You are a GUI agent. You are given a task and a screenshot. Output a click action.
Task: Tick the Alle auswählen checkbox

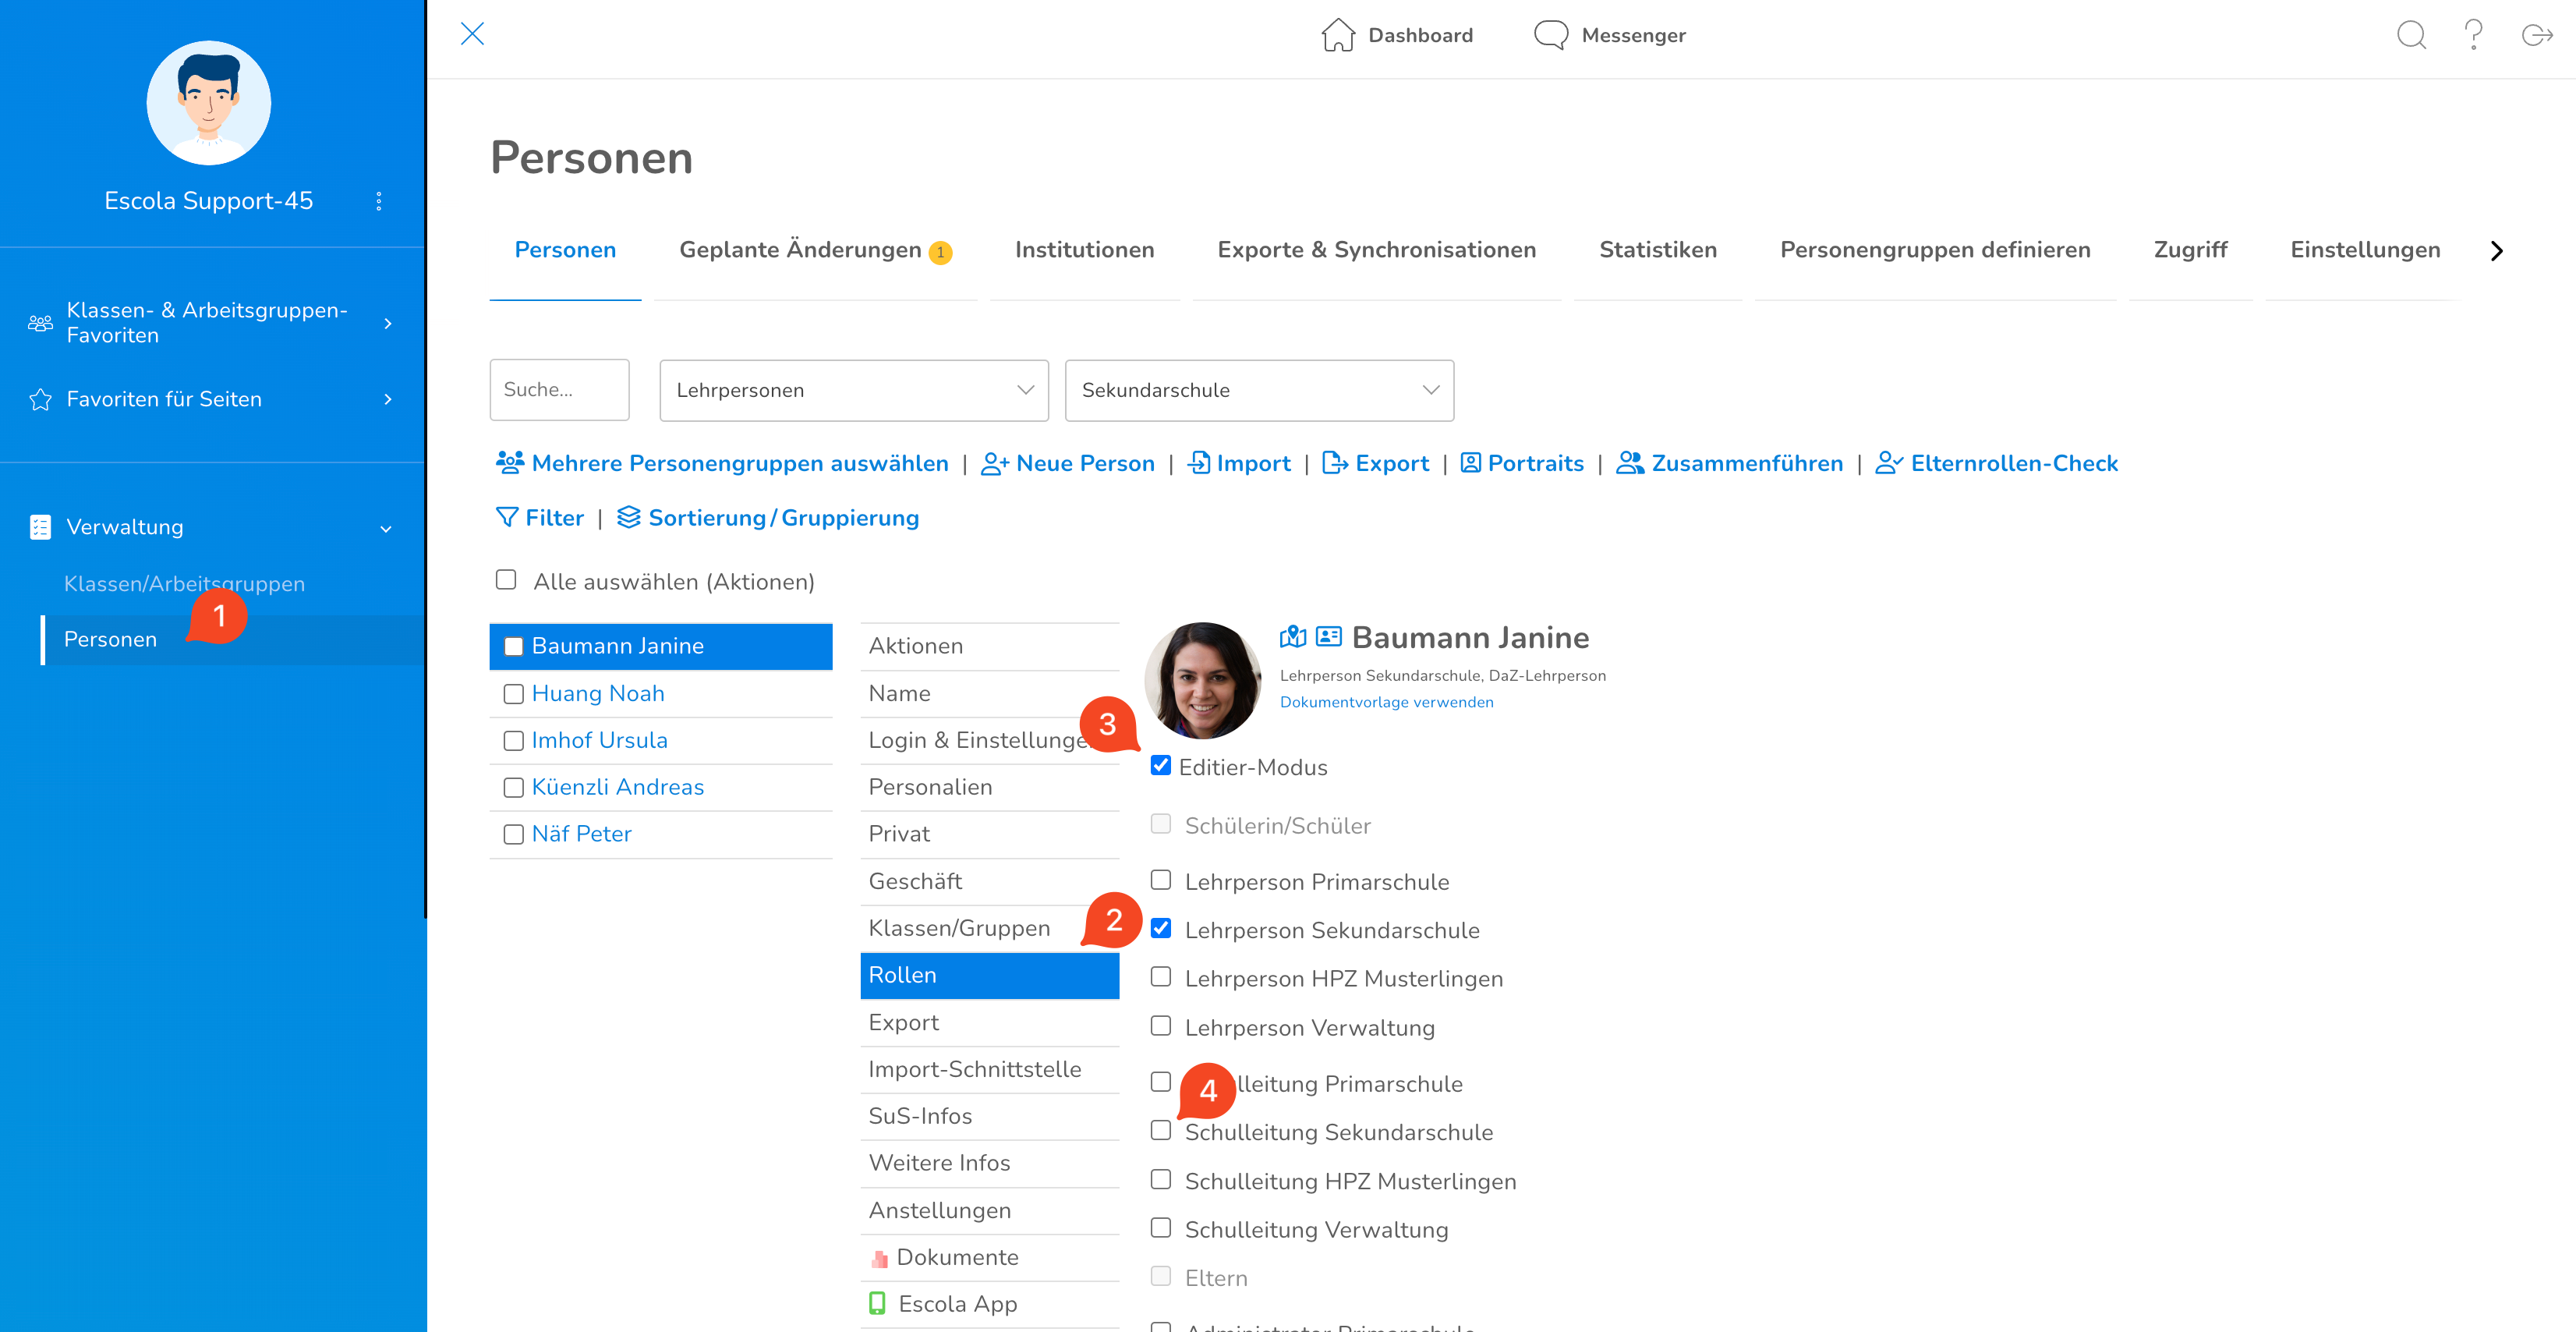pos(506,580)
